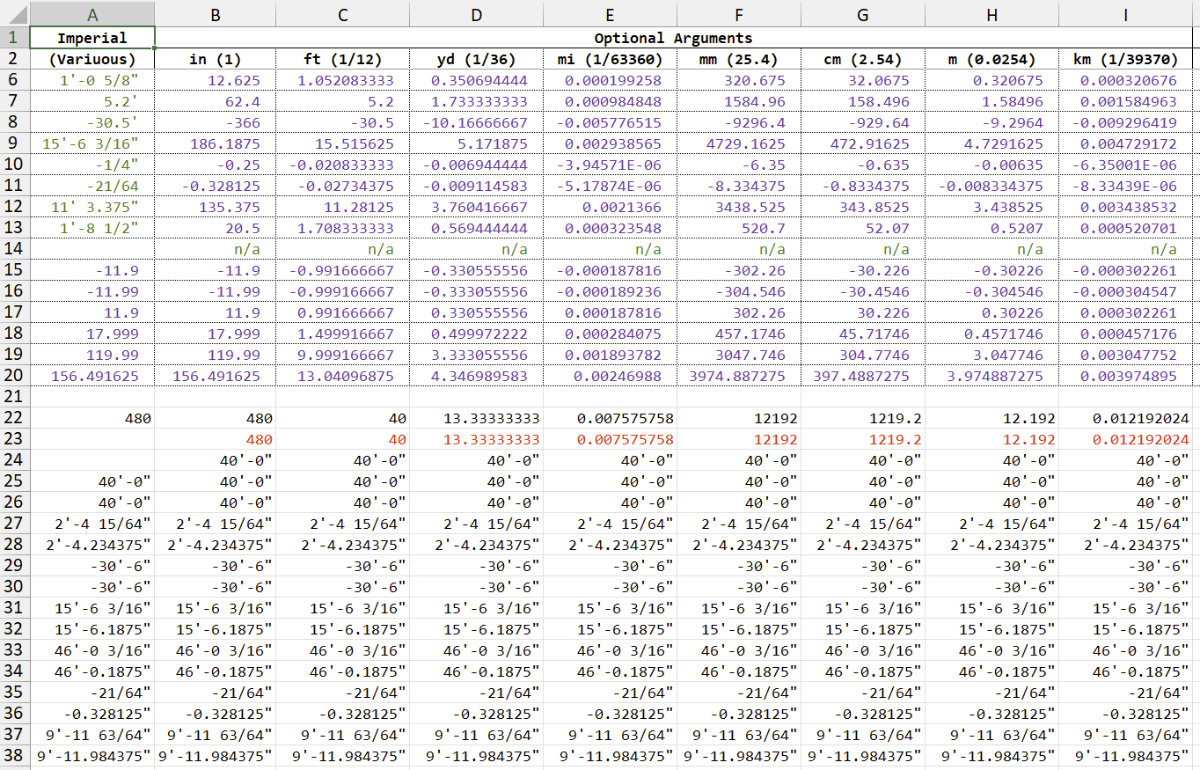Select row 21 header
1200x770 pixels.
[14, 396]
